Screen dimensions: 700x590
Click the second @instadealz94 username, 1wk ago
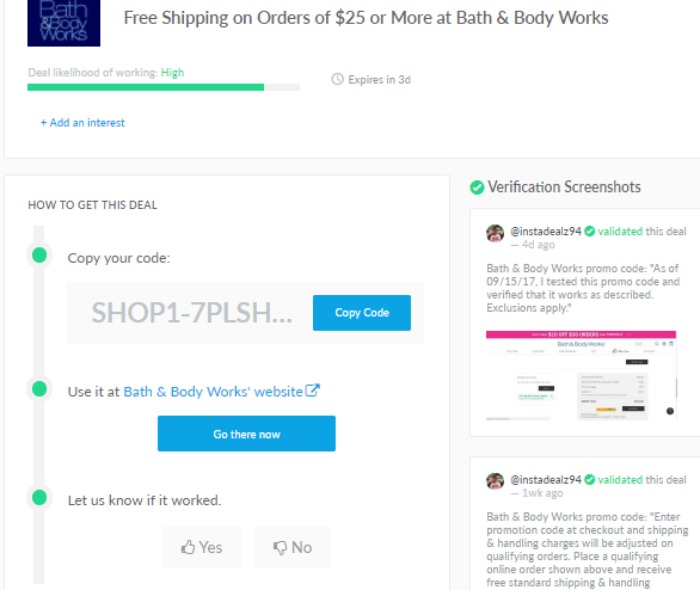click(x=546, y=480)
